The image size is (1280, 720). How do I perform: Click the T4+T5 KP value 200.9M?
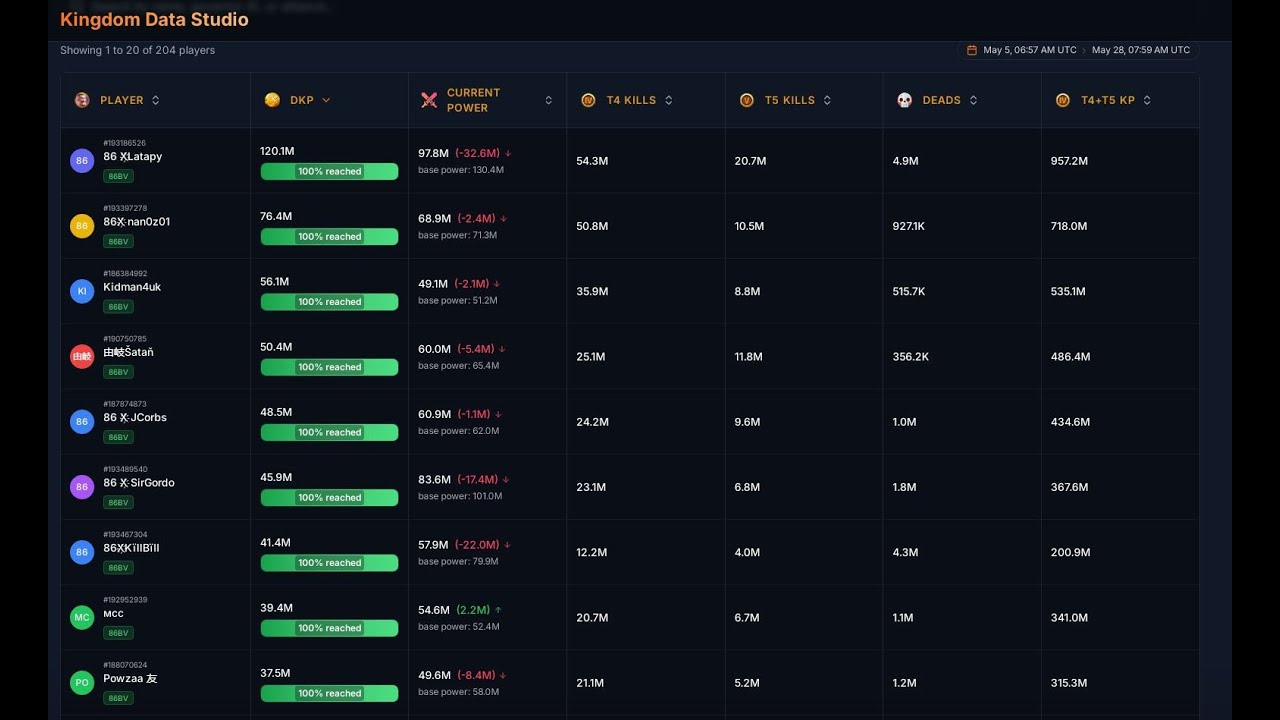coord(1069,552)
